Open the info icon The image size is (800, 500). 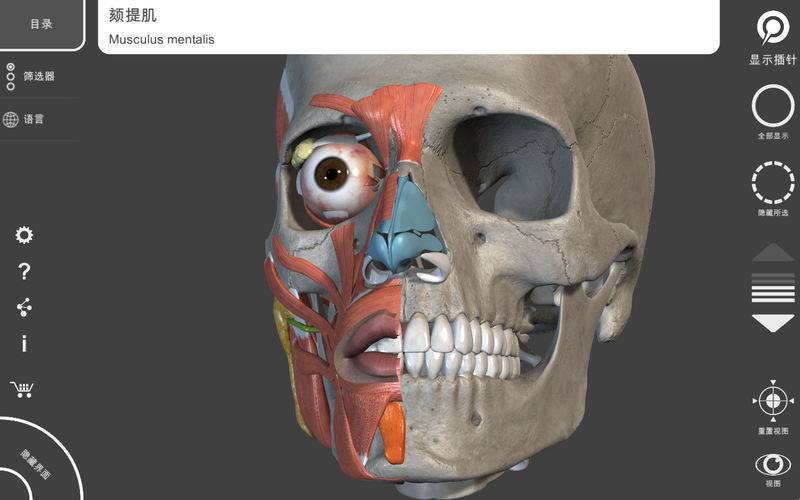pyautogui.click(x=24, y=343)
